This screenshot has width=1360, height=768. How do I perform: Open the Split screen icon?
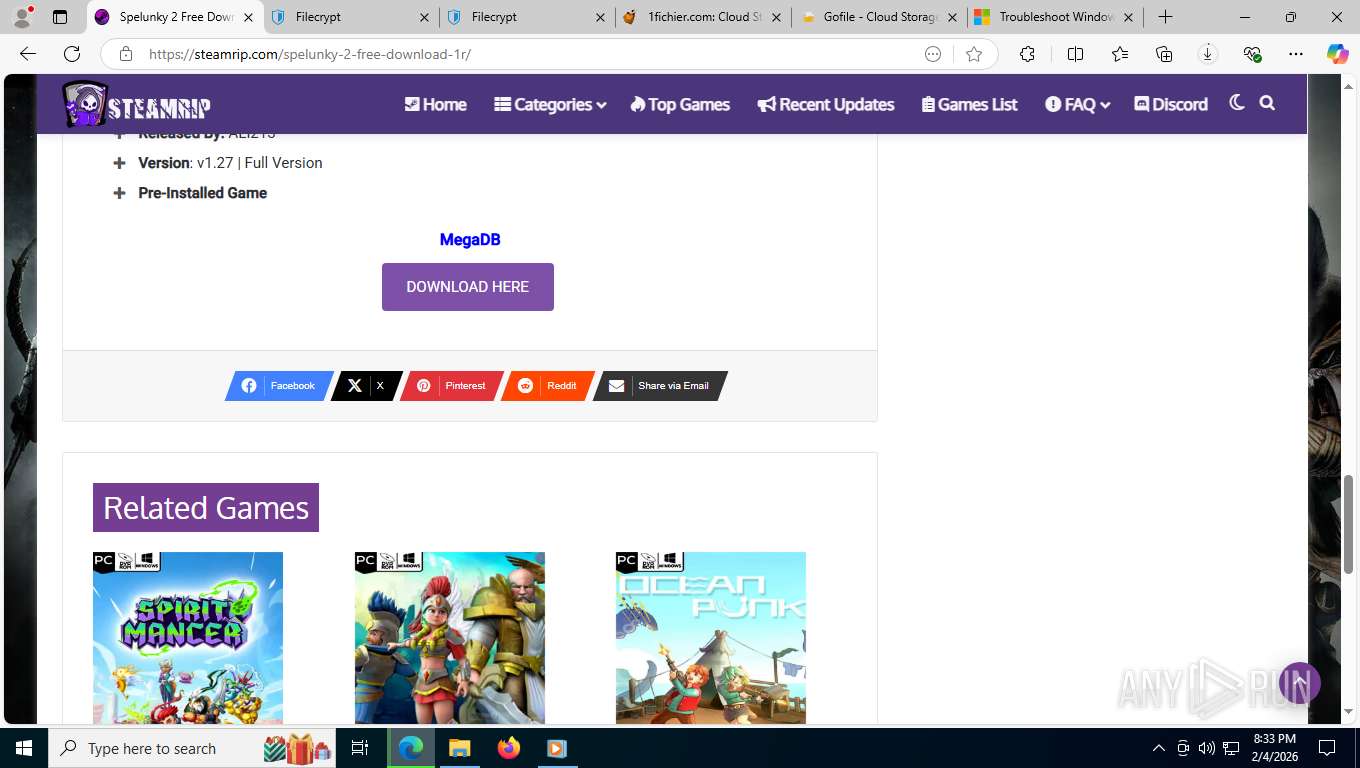click(1075, 54)
